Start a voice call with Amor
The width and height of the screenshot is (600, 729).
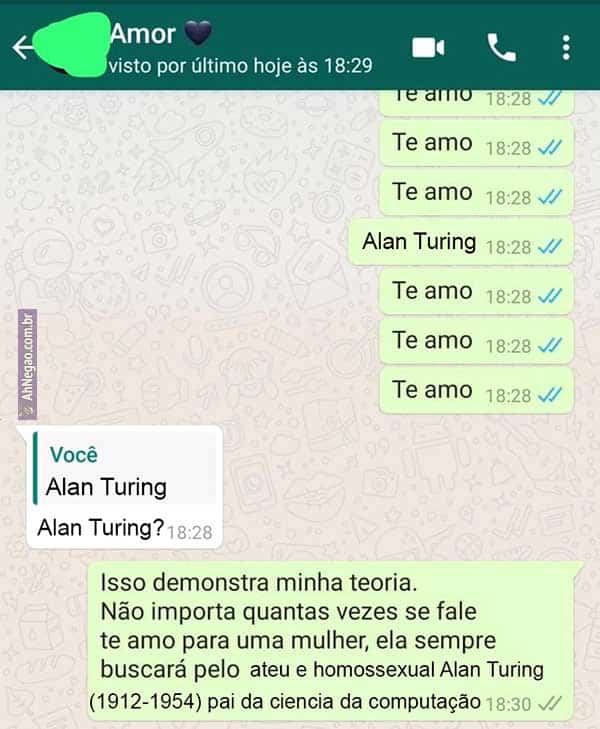click(x=501, y=47)
